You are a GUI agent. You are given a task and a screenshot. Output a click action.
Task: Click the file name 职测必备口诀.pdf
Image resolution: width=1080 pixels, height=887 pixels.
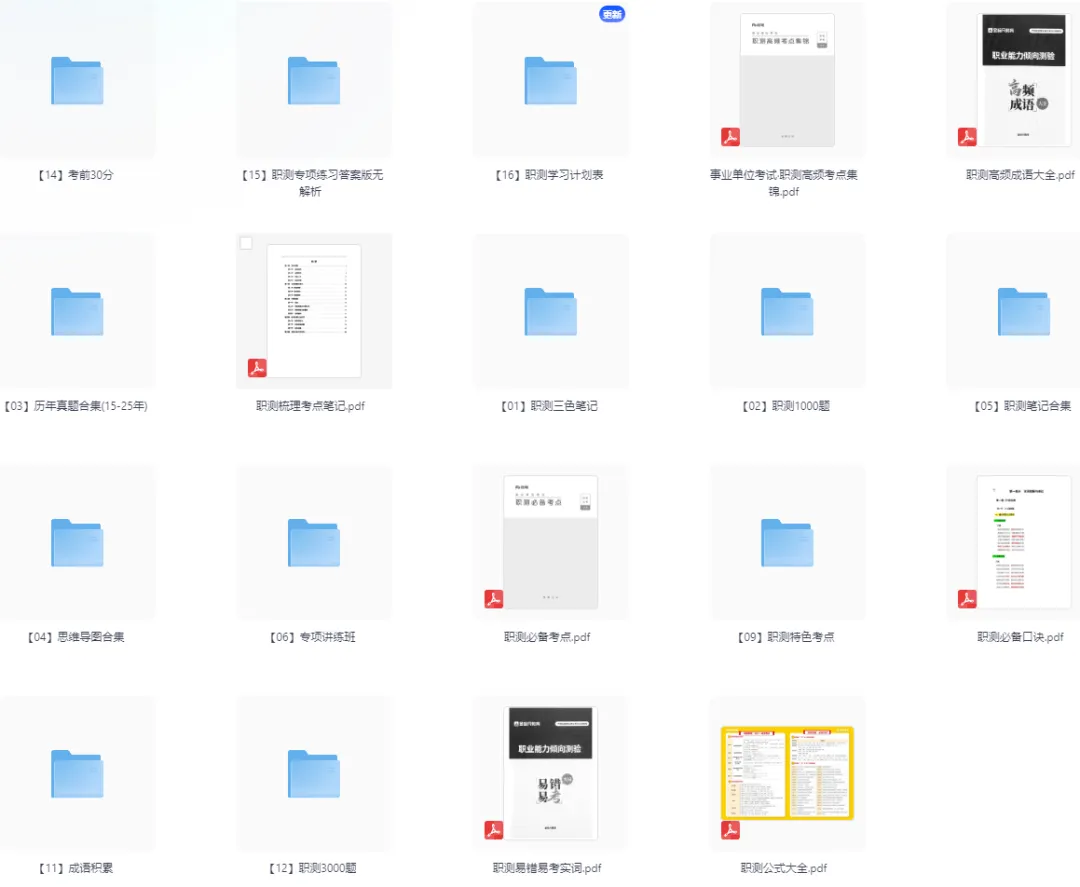click(1020, 637)
